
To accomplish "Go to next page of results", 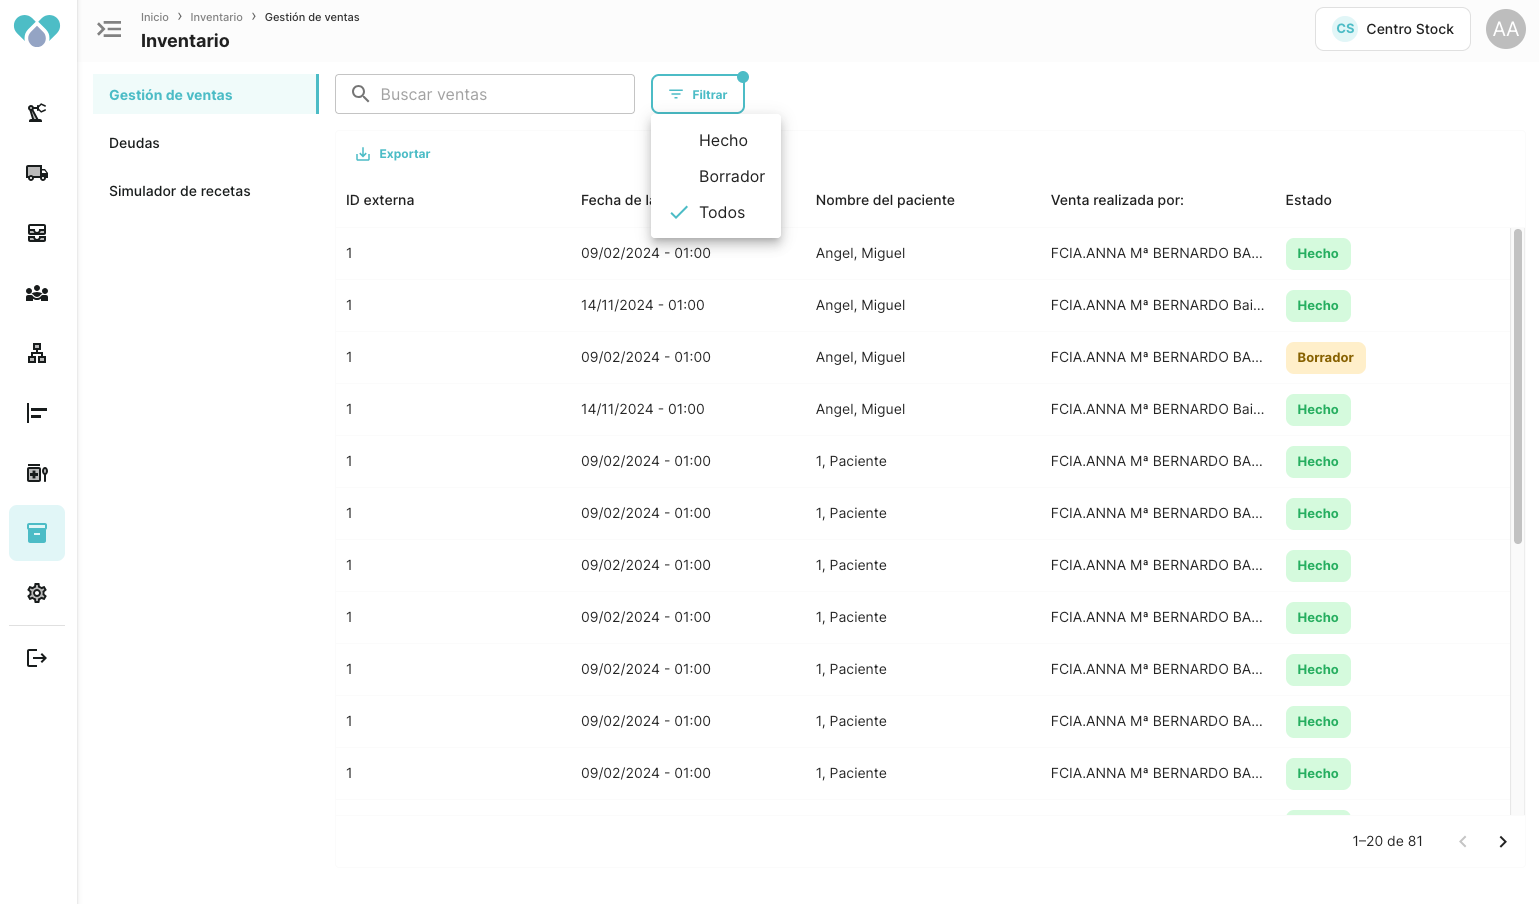I will coord(1502,842).
